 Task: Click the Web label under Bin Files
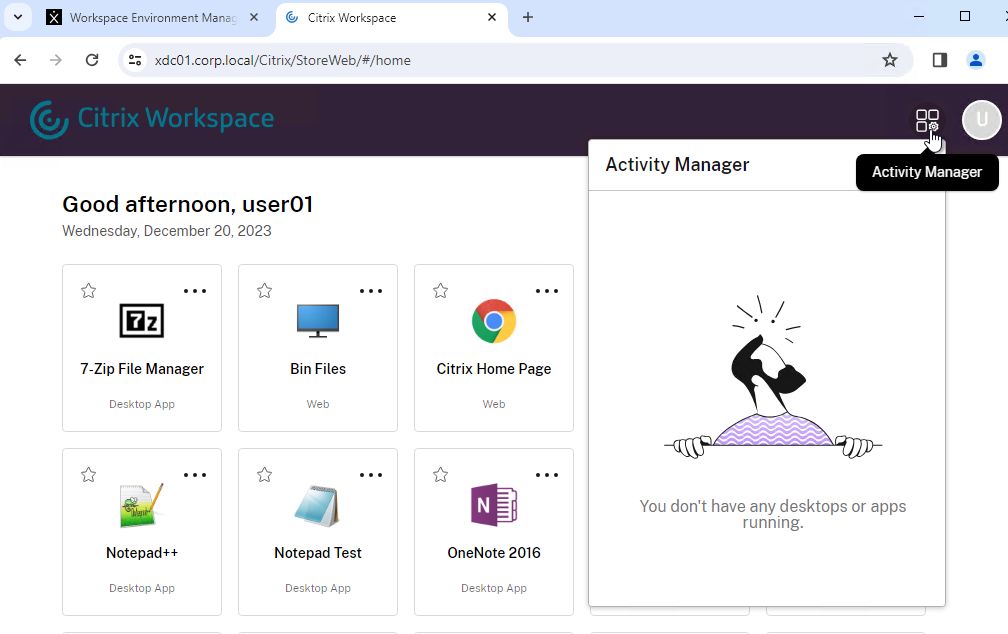(x=318, y=404)
